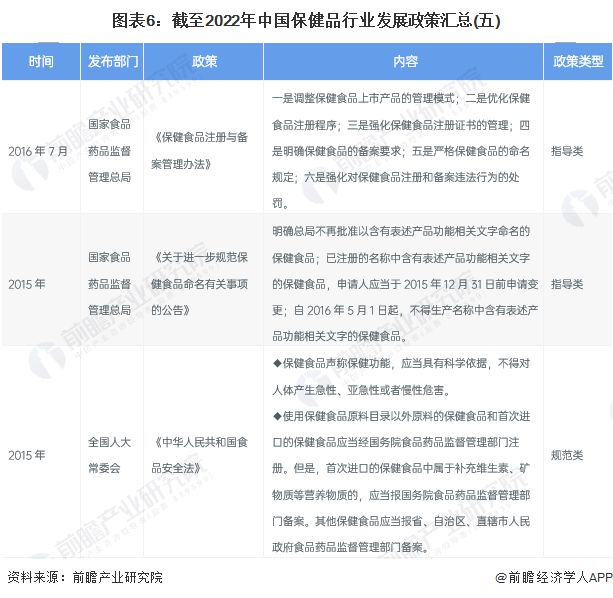Click the @前瞻经济学人APP credit
613x598 pixels.
553,577
